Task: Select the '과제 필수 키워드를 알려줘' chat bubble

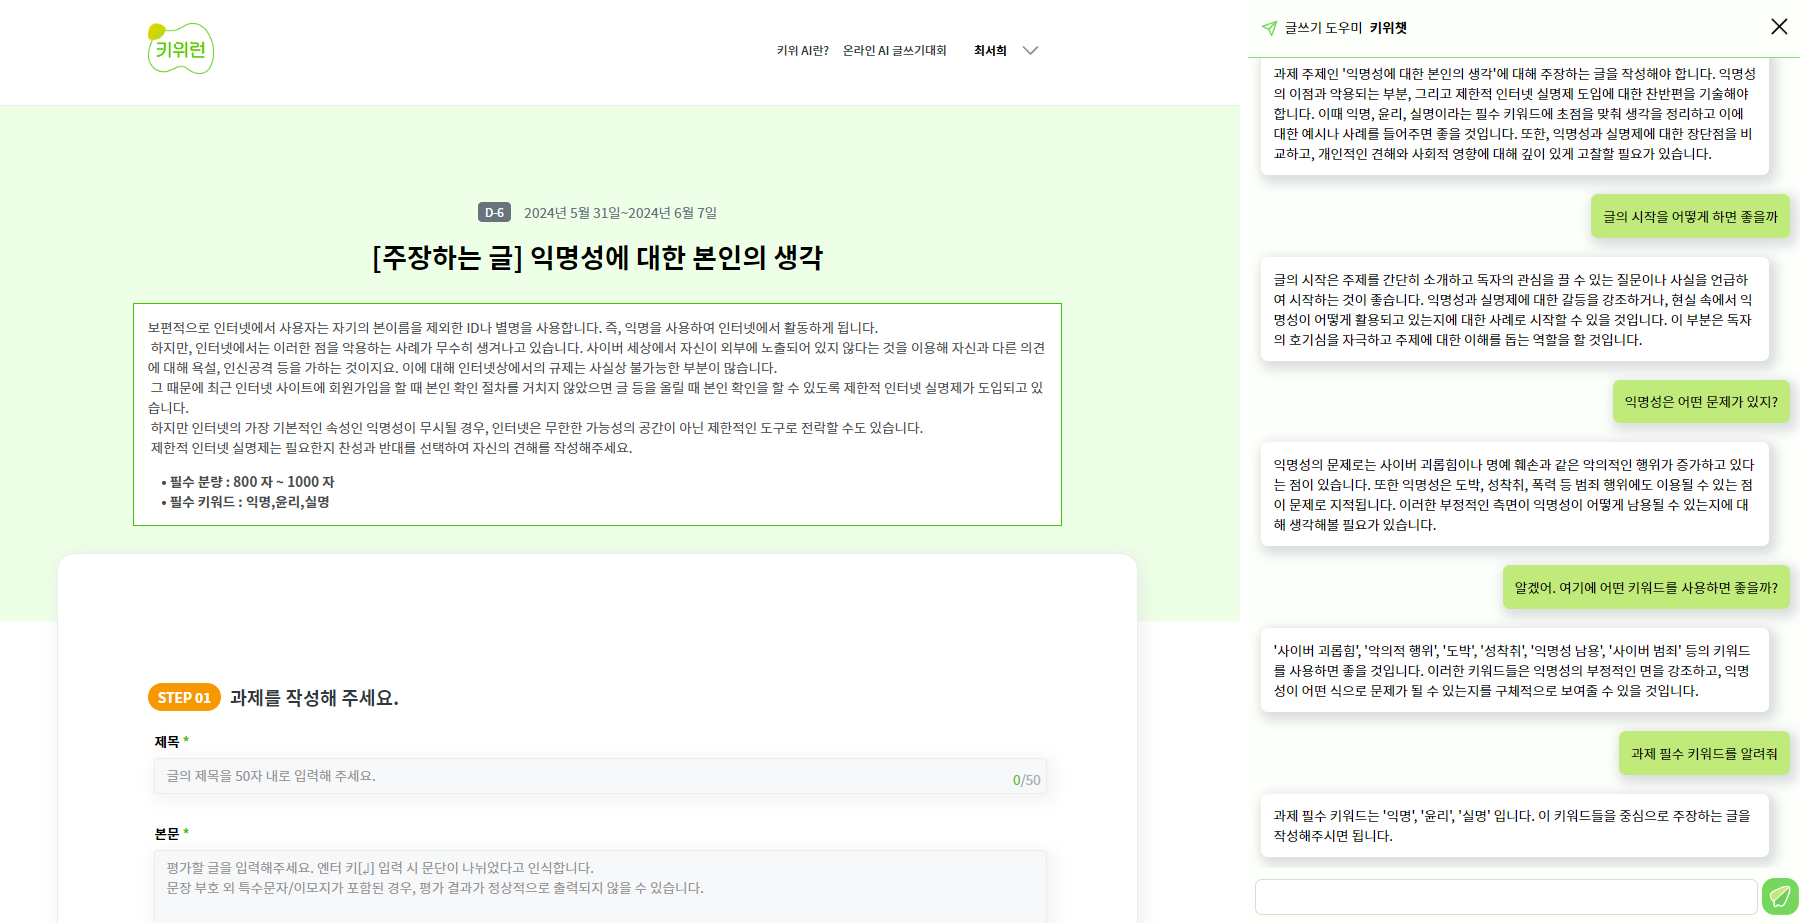Action: click(1703, 753)
